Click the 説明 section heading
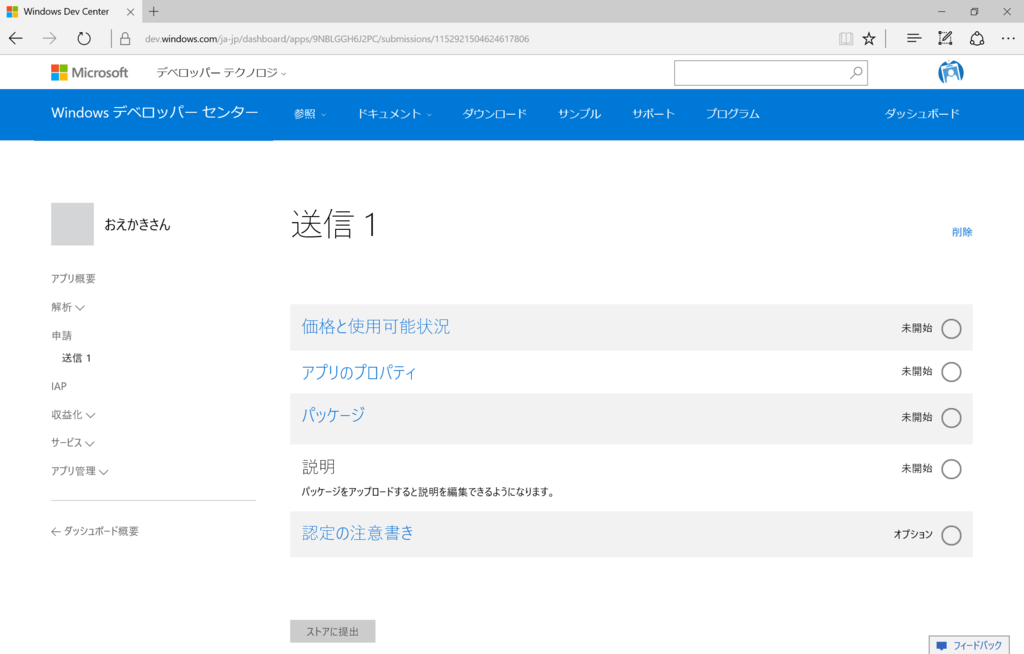Viewport: 1024px width, 654px height. click(318, 466)
